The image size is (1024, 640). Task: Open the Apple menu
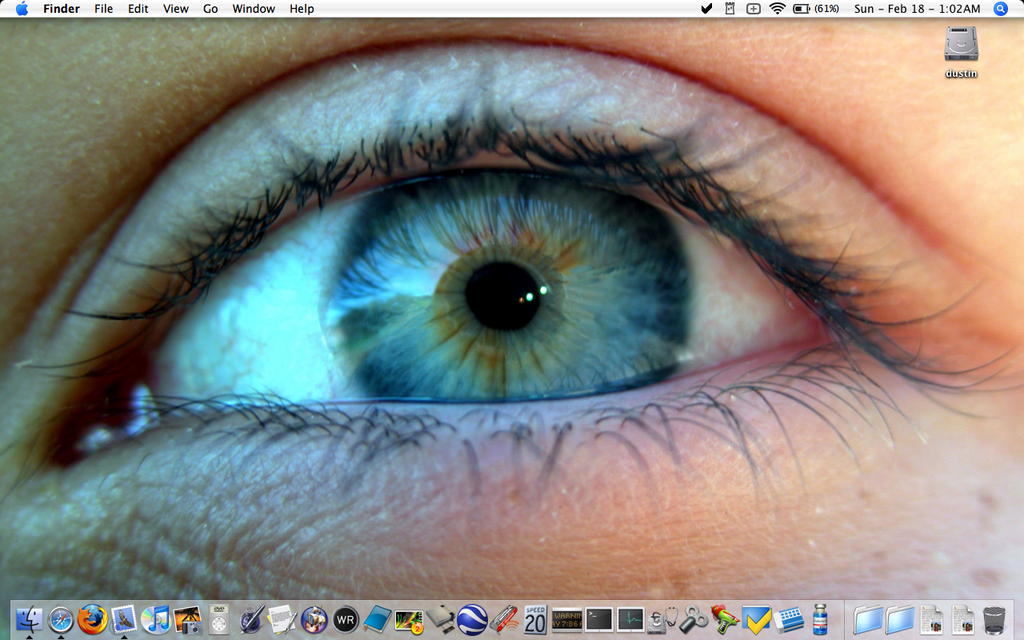21,9
